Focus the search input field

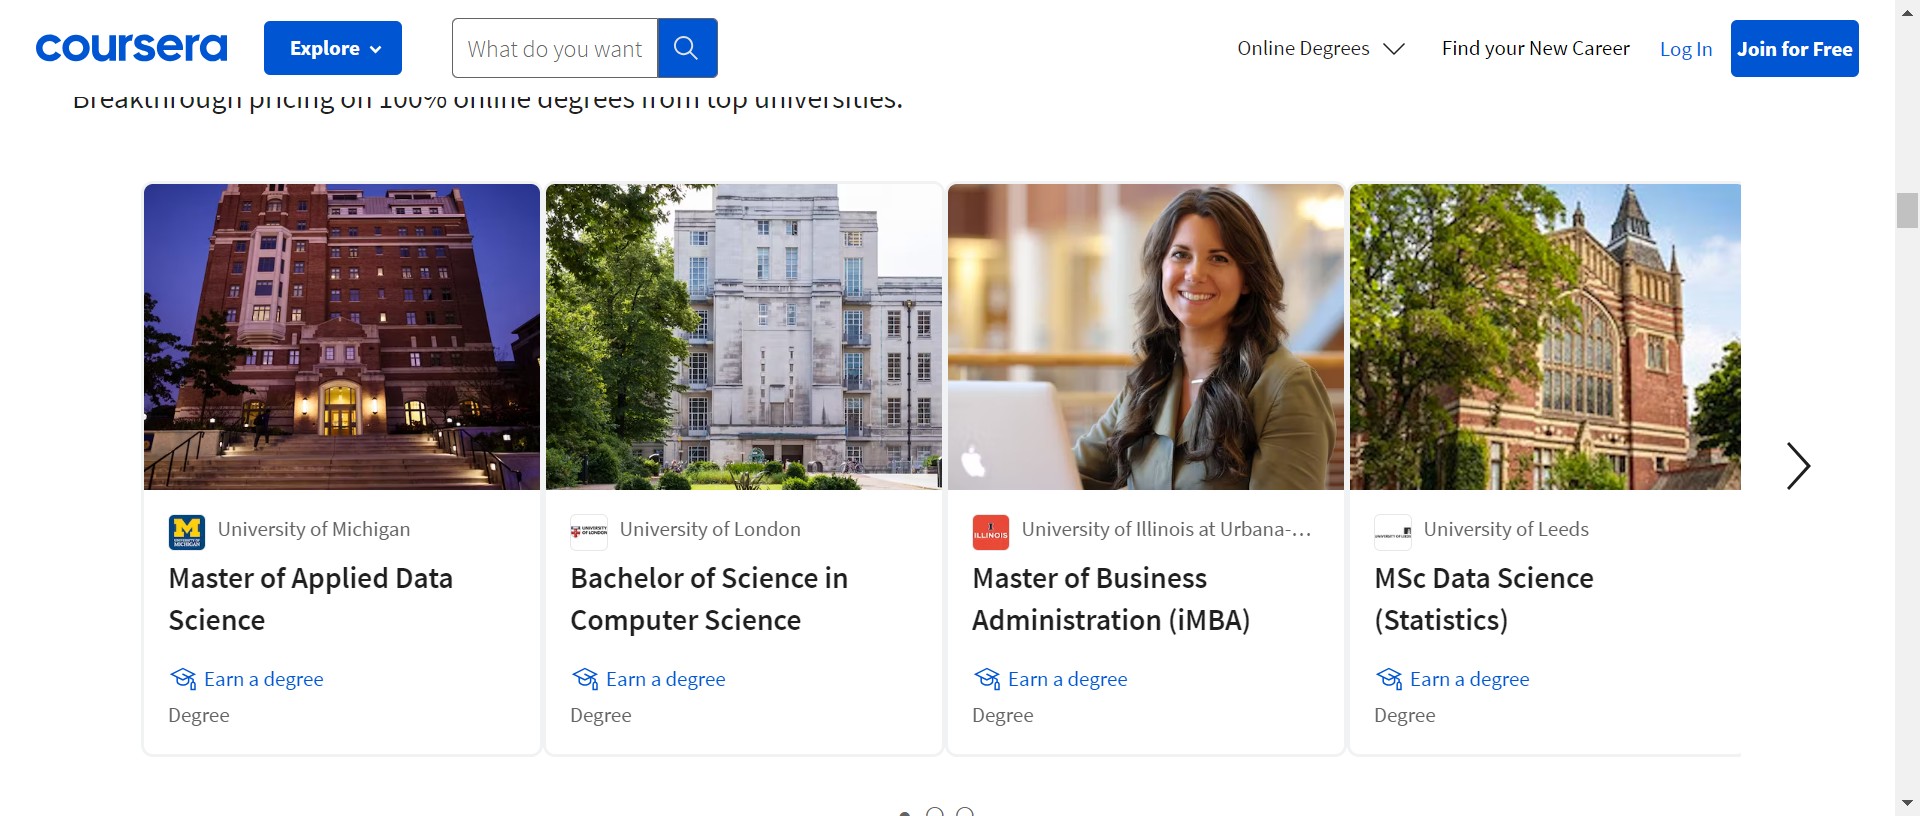pyautogui.click(x=555, y=48)
